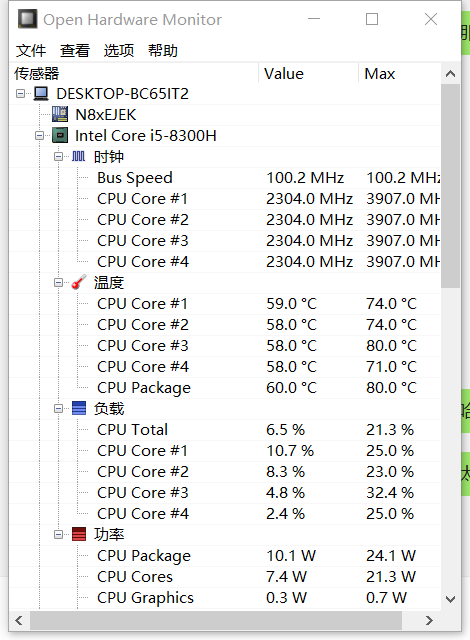Select the CPU Graphics power row

(x=225, y=598)
